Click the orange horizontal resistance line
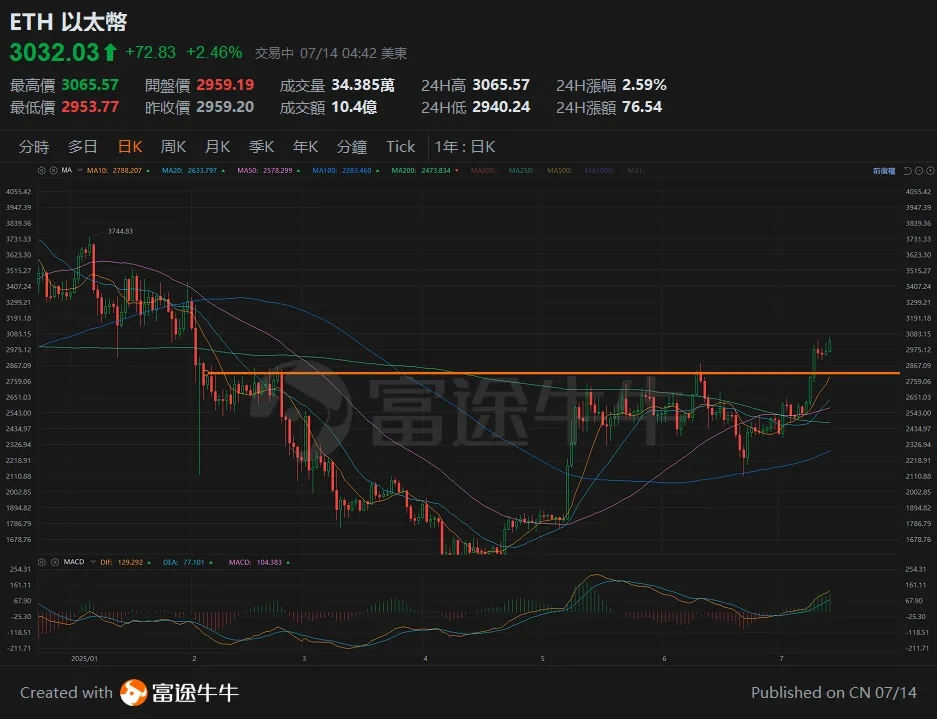 pos(553,373)
